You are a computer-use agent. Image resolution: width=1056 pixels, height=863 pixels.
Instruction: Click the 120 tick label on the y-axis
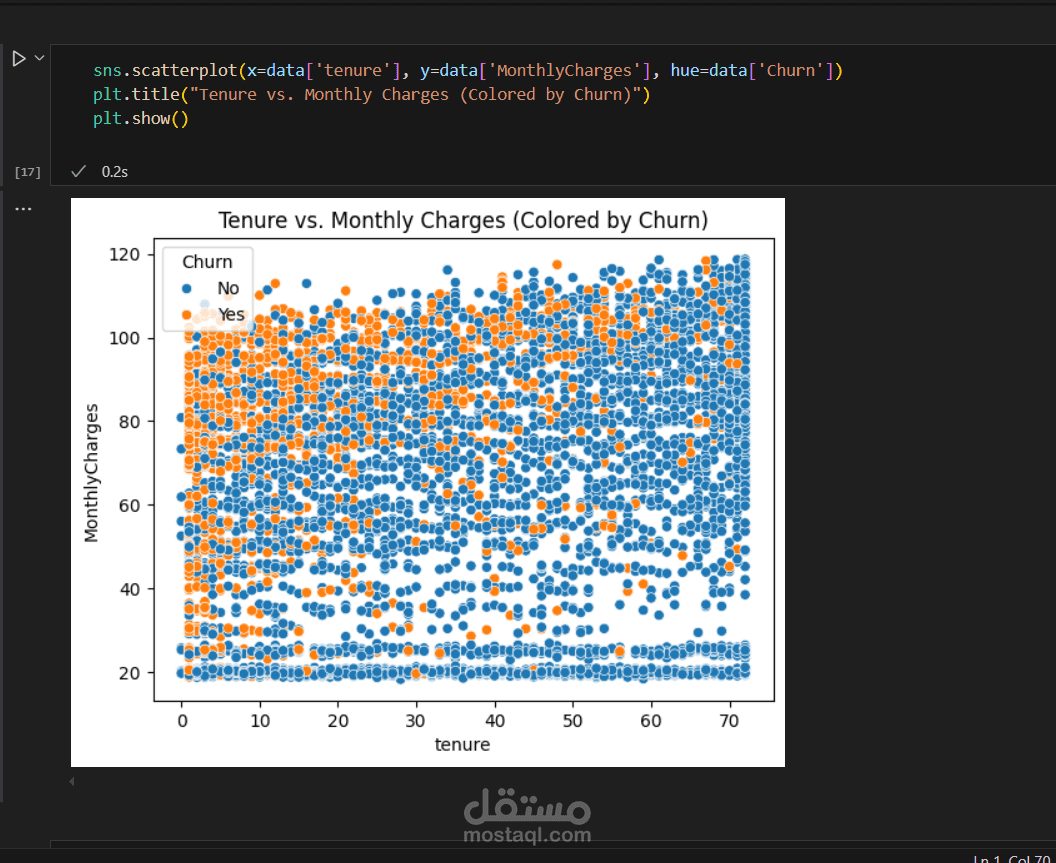point(124,255)
